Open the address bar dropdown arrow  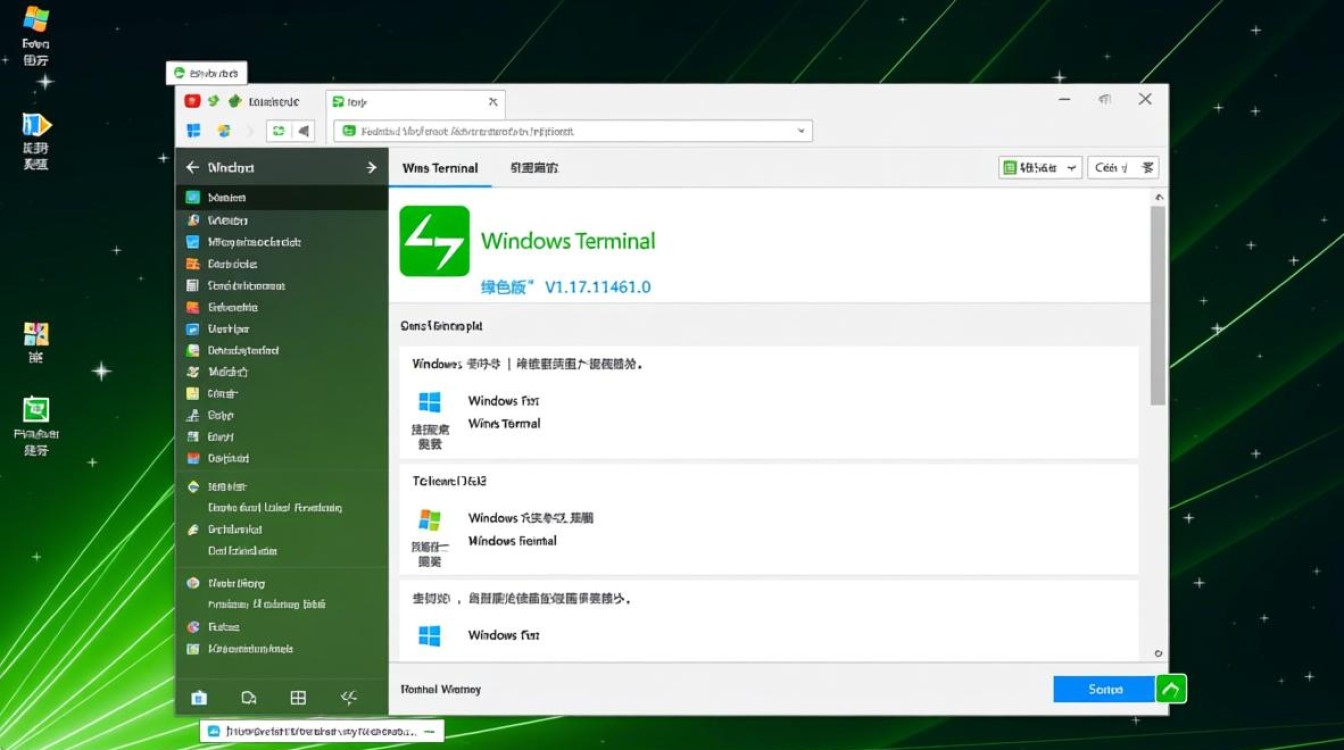[x=799, y=130]
